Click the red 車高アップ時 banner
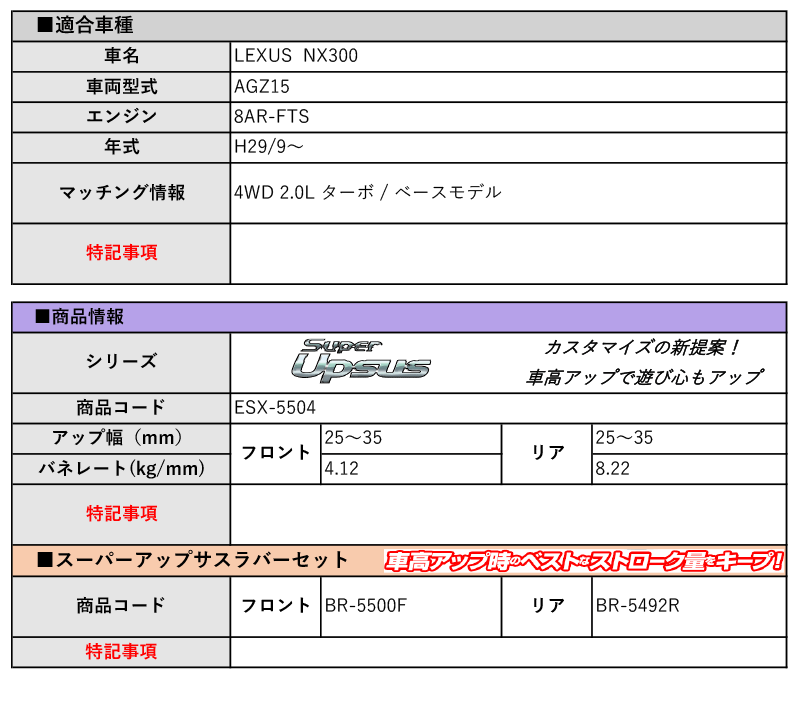 click(584, 561)
